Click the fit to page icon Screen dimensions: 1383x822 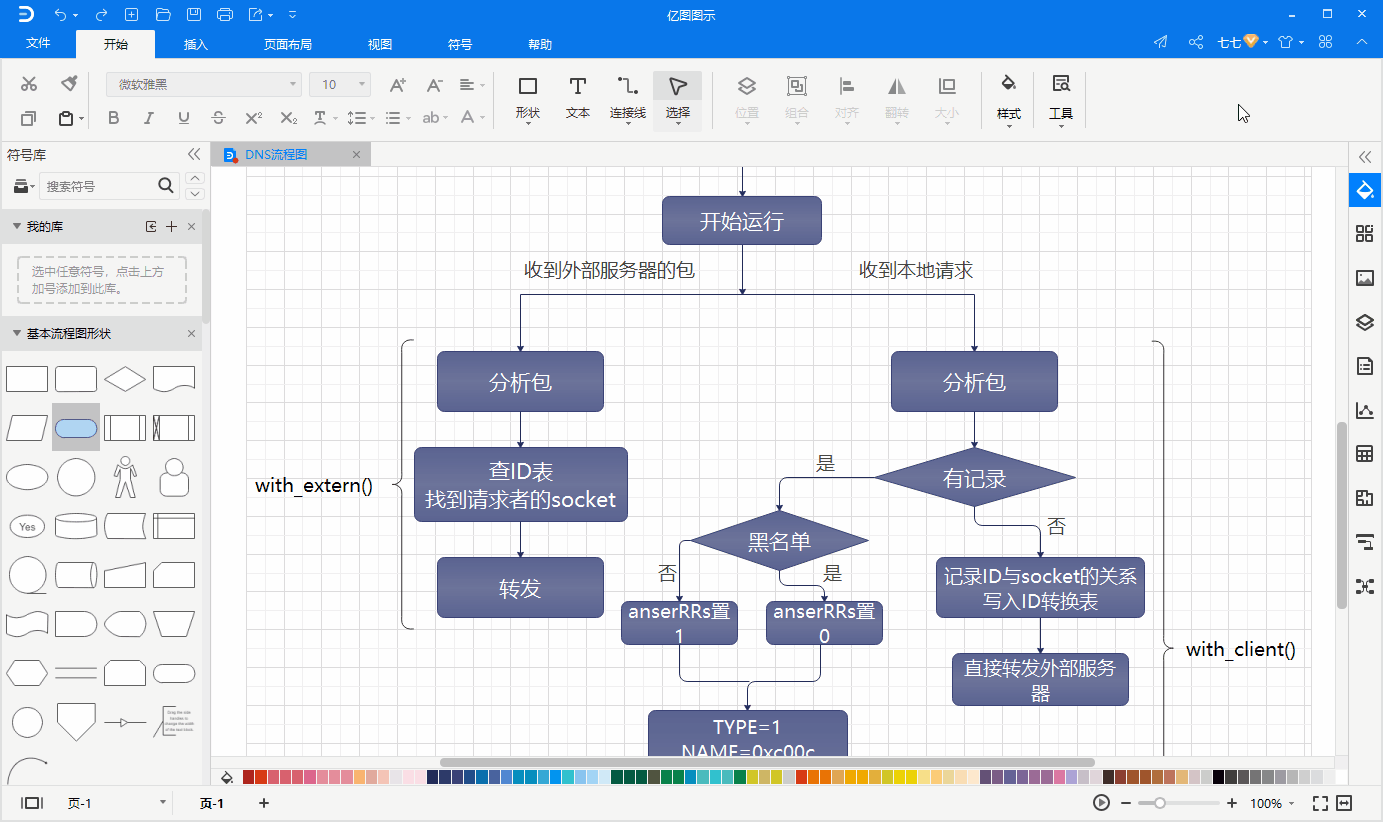(1320, 803)
